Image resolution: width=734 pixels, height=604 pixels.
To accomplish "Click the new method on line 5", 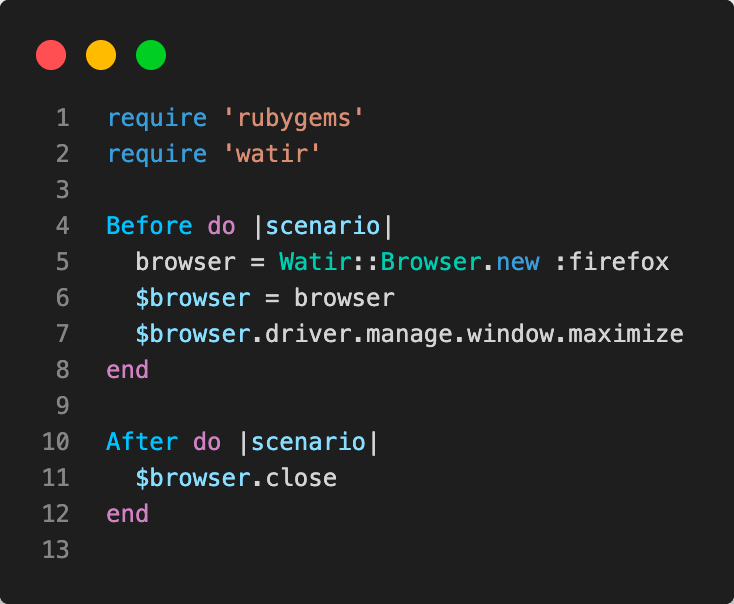I will (x=518, y=262).
